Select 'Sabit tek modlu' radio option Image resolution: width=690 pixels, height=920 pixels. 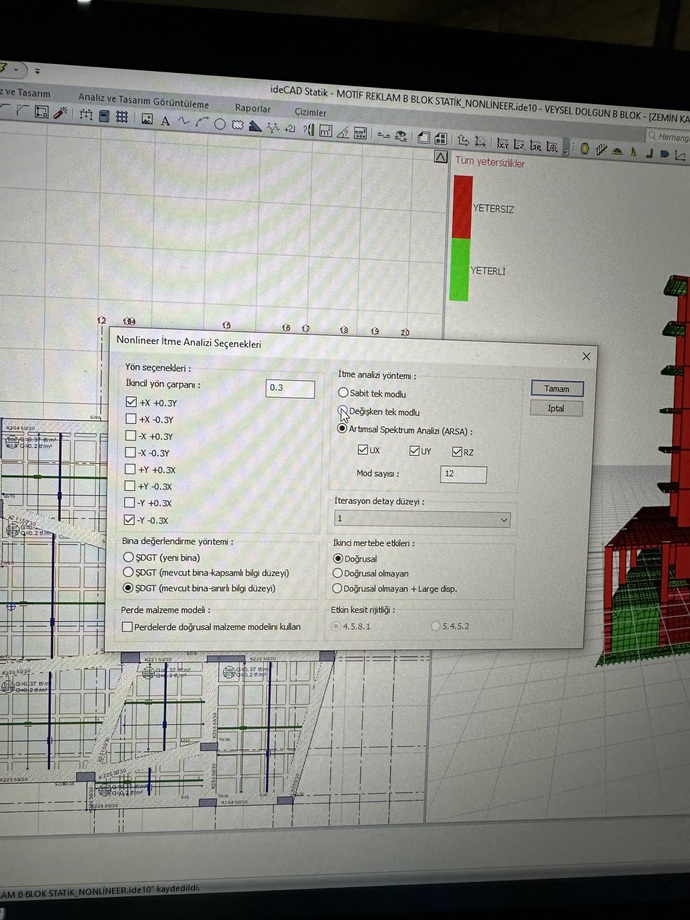[x=343, y=392]
